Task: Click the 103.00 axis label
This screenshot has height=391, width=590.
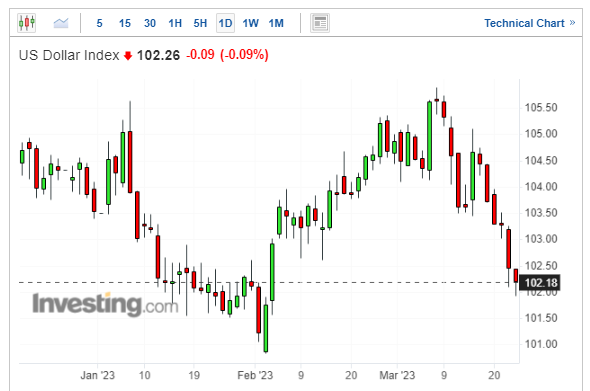Action: click(x=541, y=239)
